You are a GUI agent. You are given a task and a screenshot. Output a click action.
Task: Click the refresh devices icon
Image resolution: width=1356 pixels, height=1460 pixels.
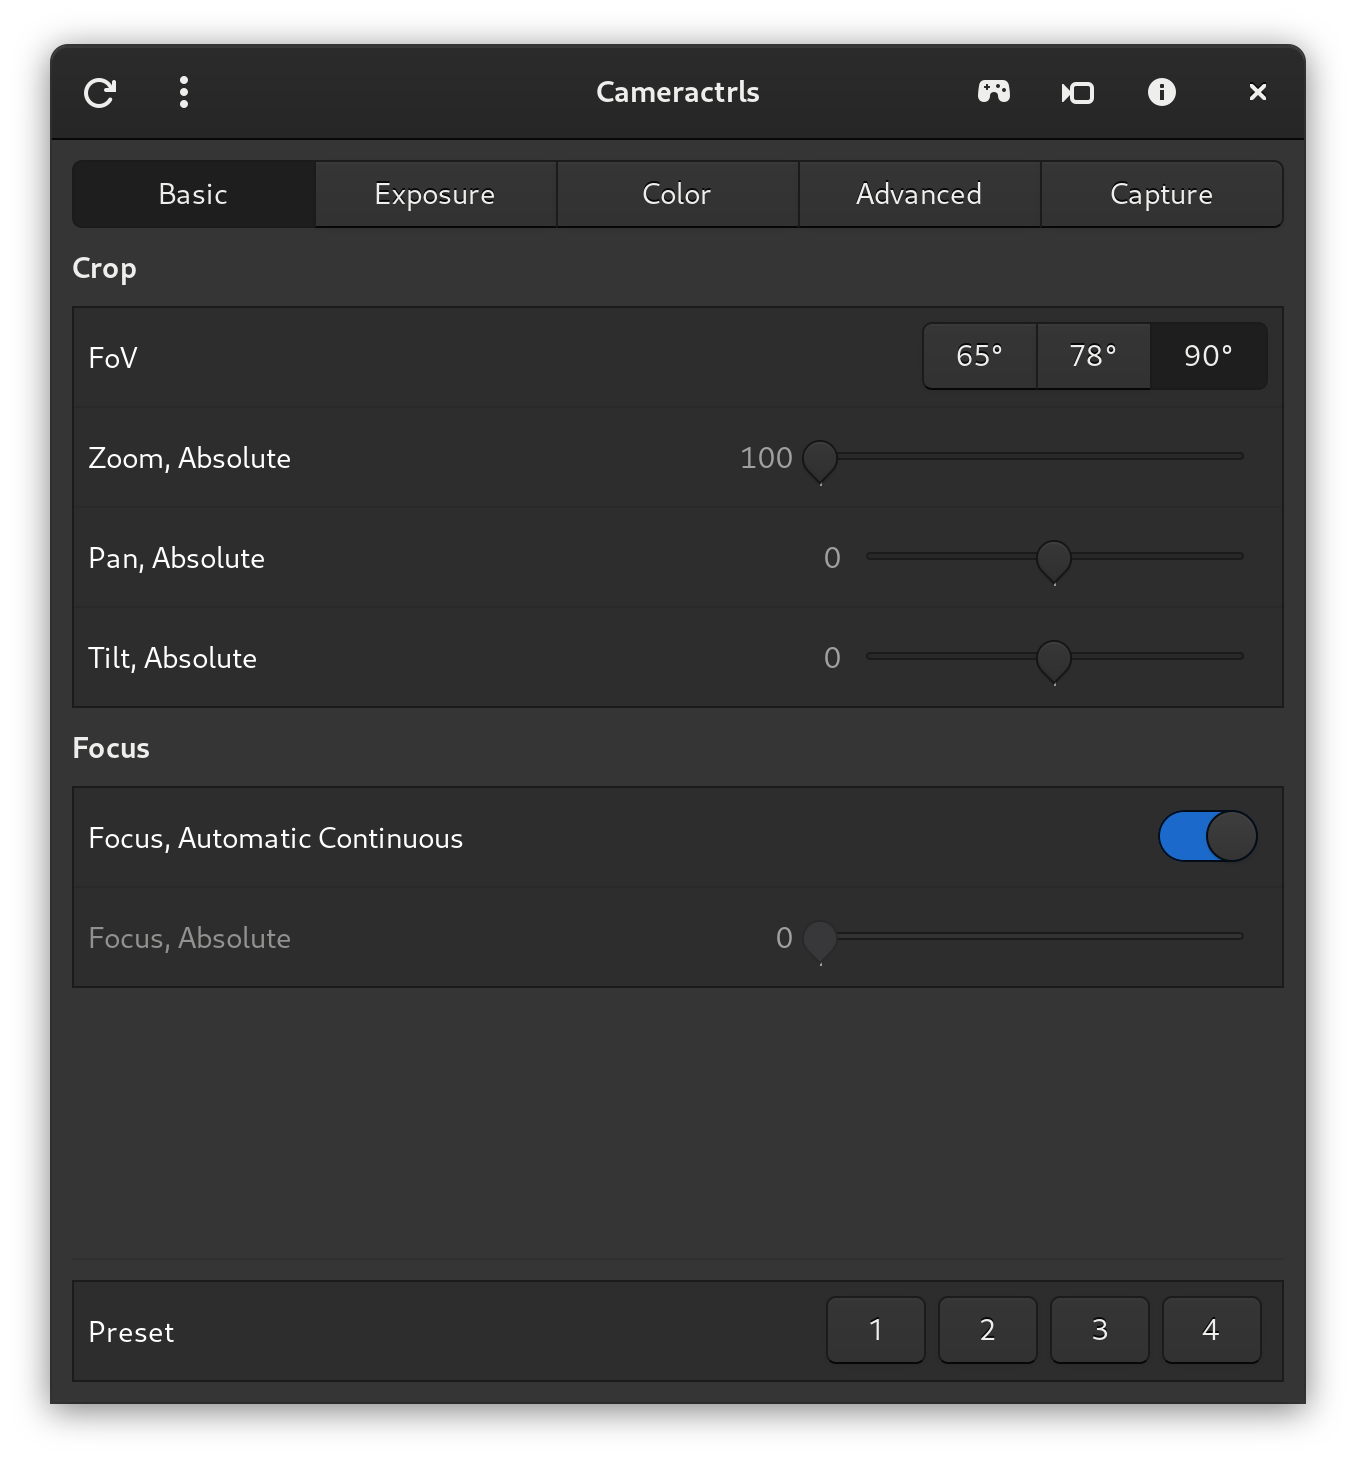coord(100,93)
